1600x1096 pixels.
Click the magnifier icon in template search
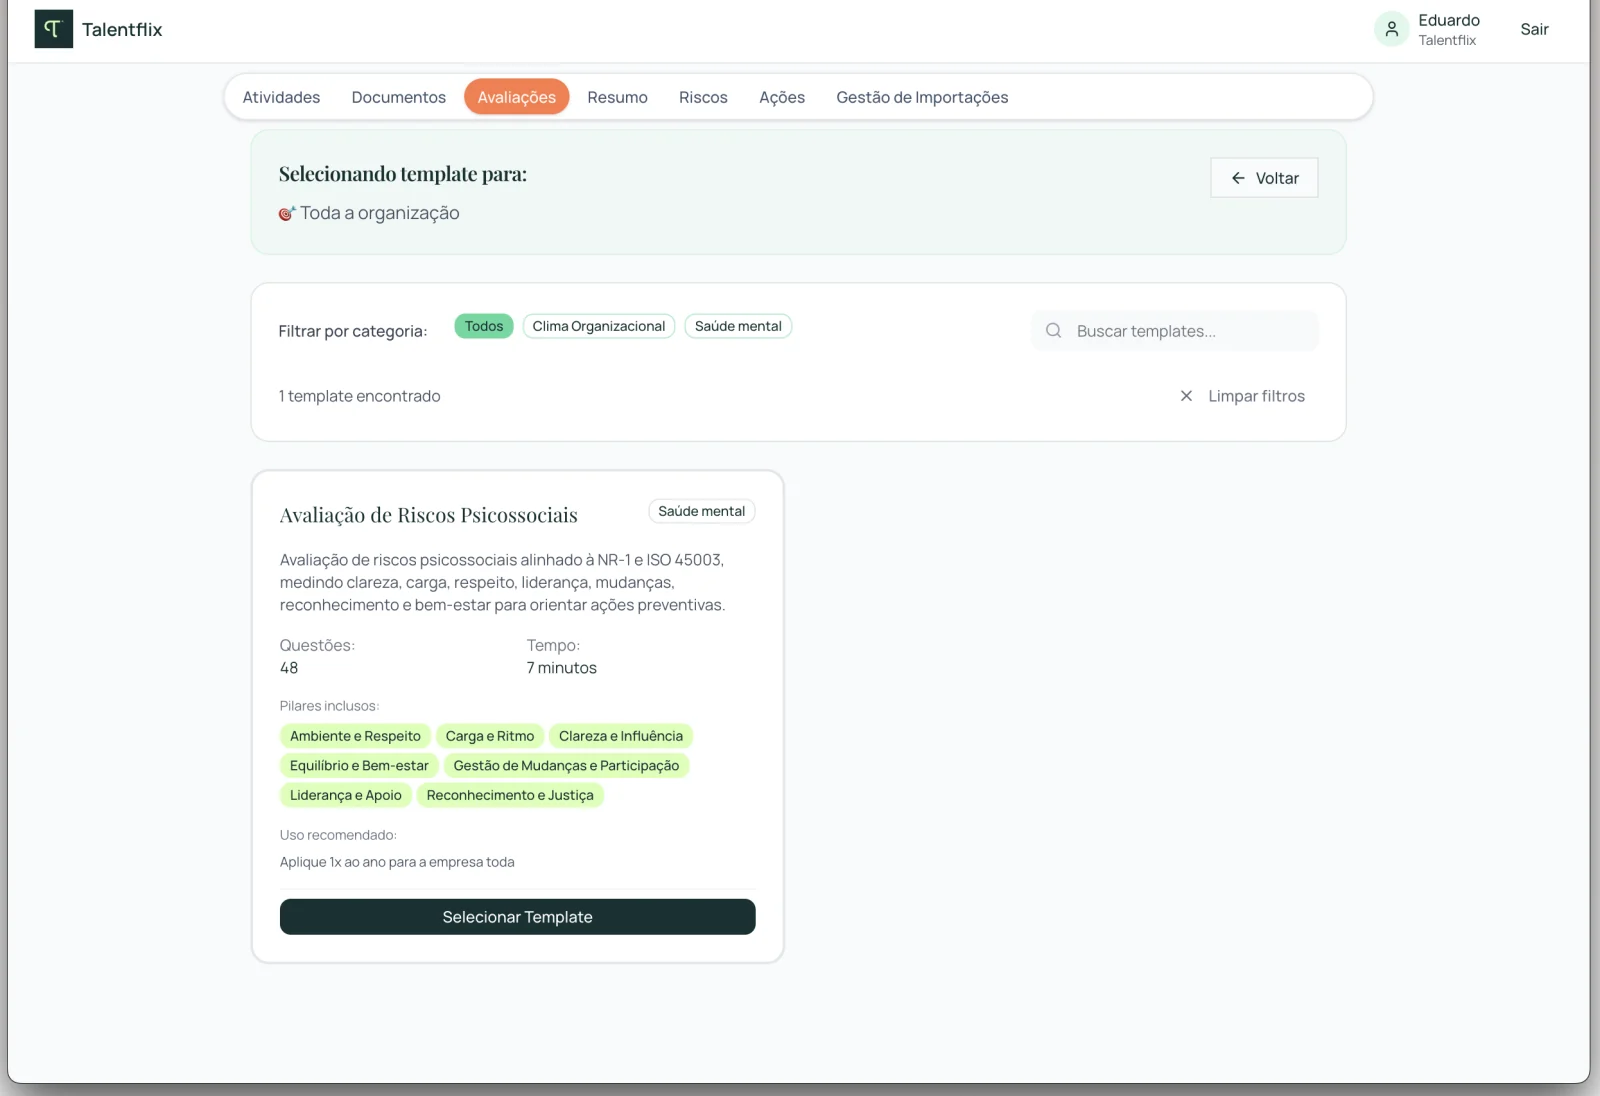1053,331
